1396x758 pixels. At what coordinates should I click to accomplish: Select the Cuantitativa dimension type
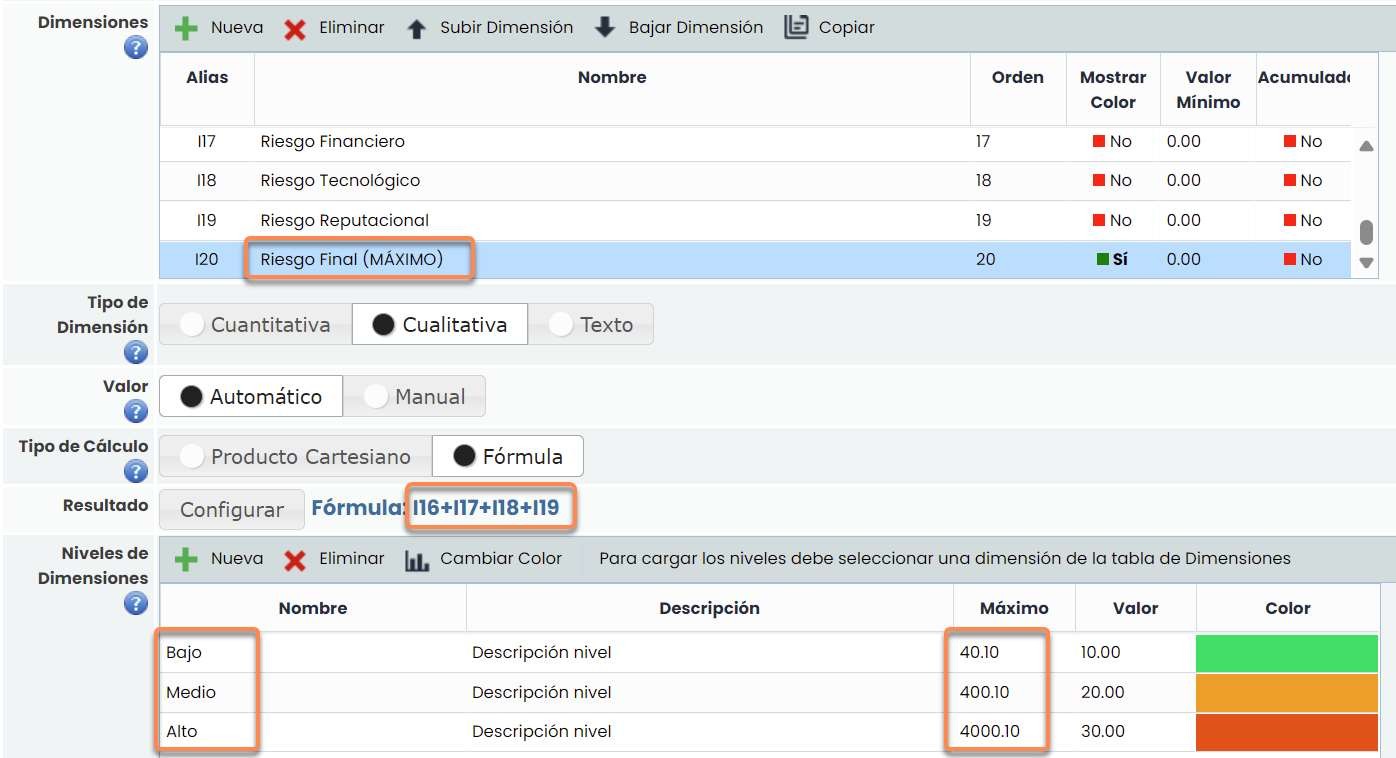[256, 325]
